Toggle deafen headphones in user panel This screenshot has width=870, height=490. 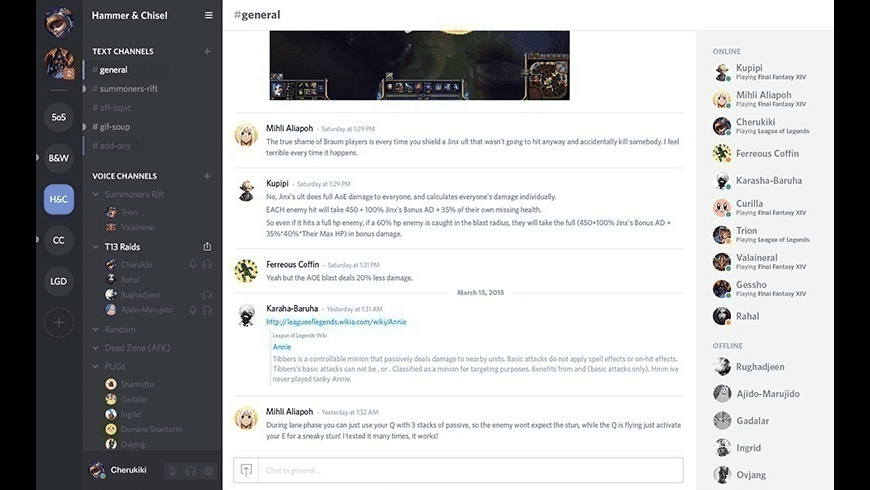click(x=190, y=471)
